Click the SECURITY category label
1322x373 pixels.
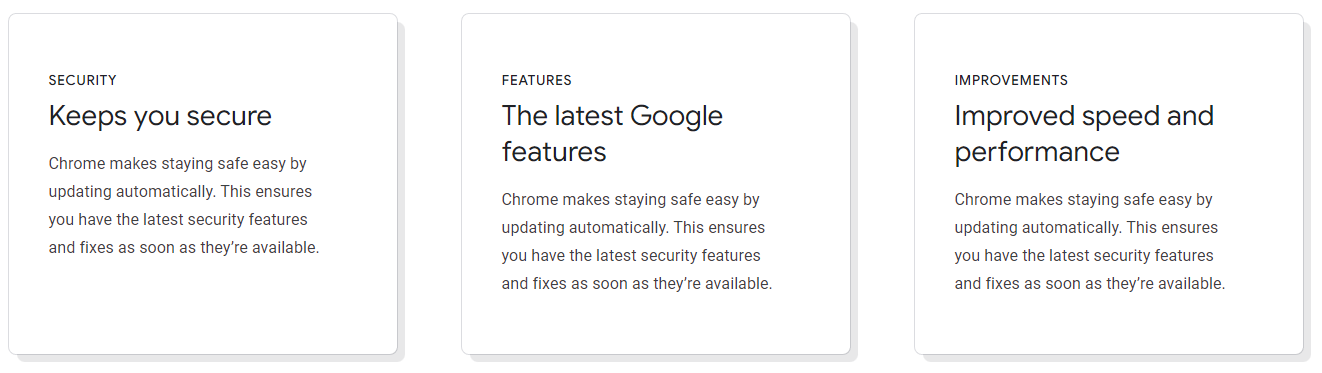pyautogui.click(x=82, y=80)
